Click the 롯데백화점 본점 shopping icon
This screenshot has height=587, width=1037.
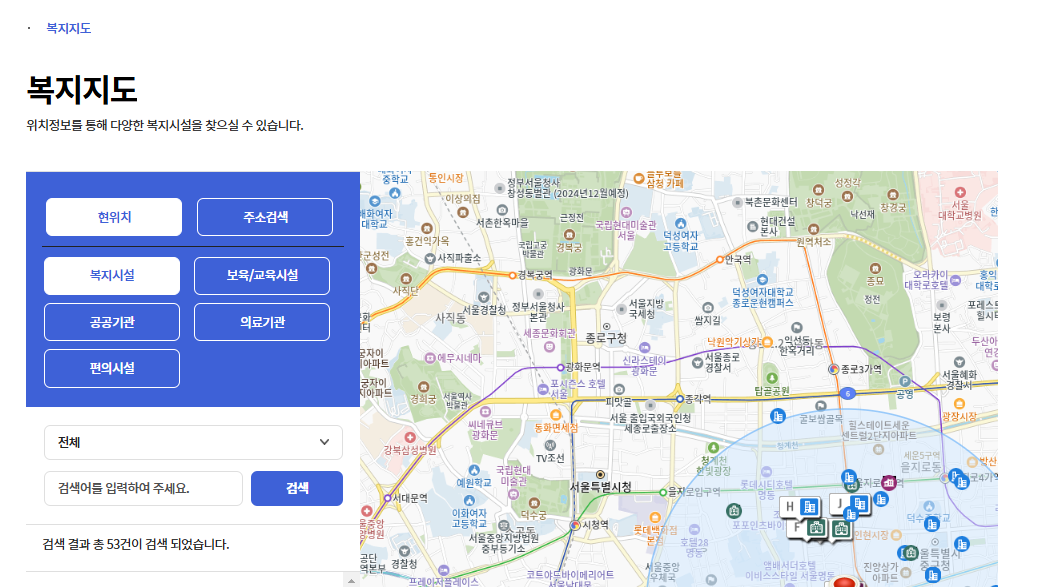(655, 518)
